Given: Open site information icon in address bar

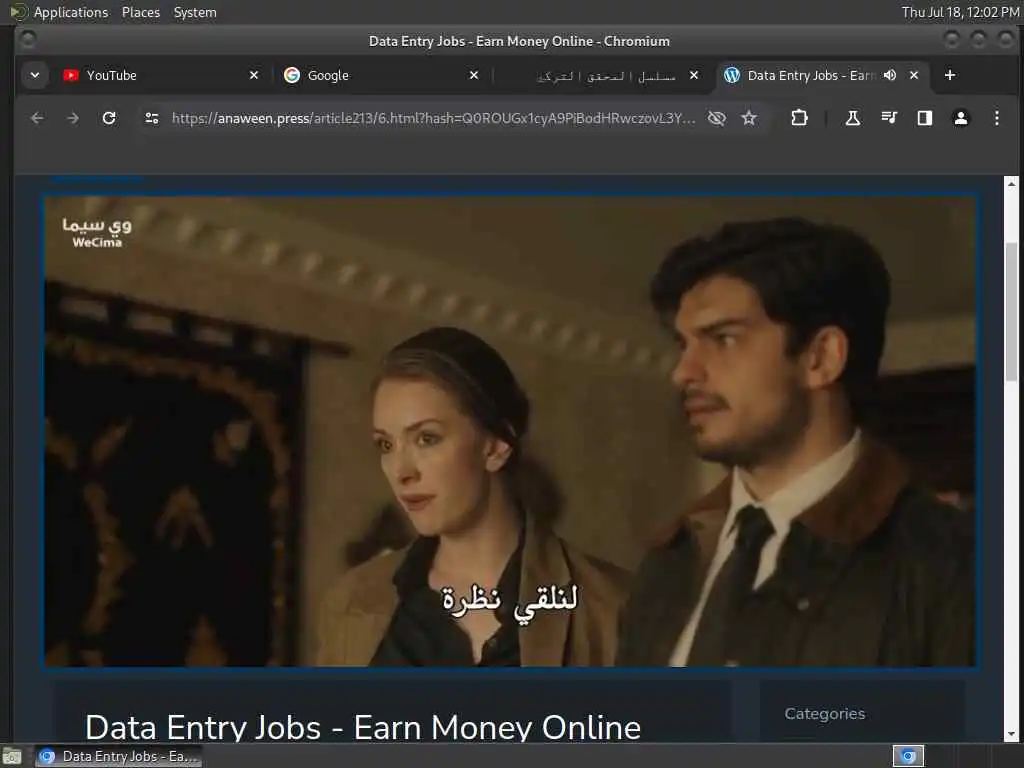Looking at the screenshot, I should (x=152, y=118).
